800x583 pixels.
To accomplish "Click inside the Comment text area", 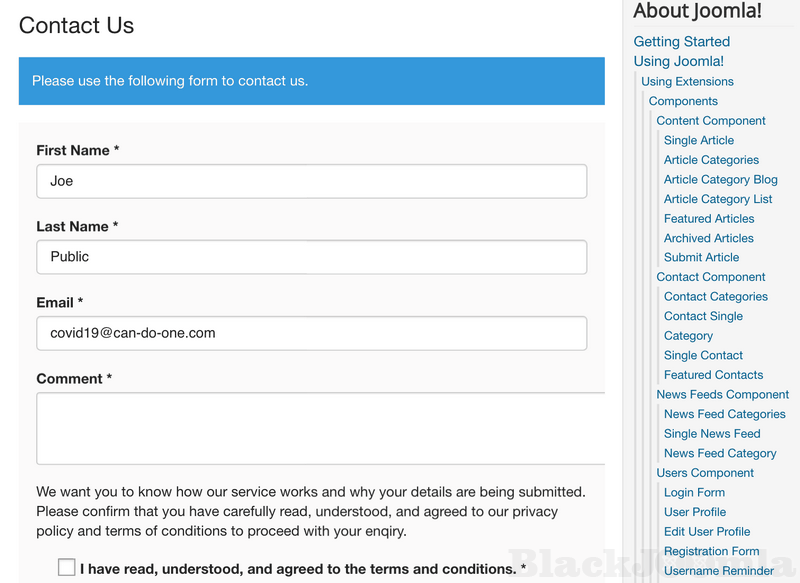I will 320,428.
